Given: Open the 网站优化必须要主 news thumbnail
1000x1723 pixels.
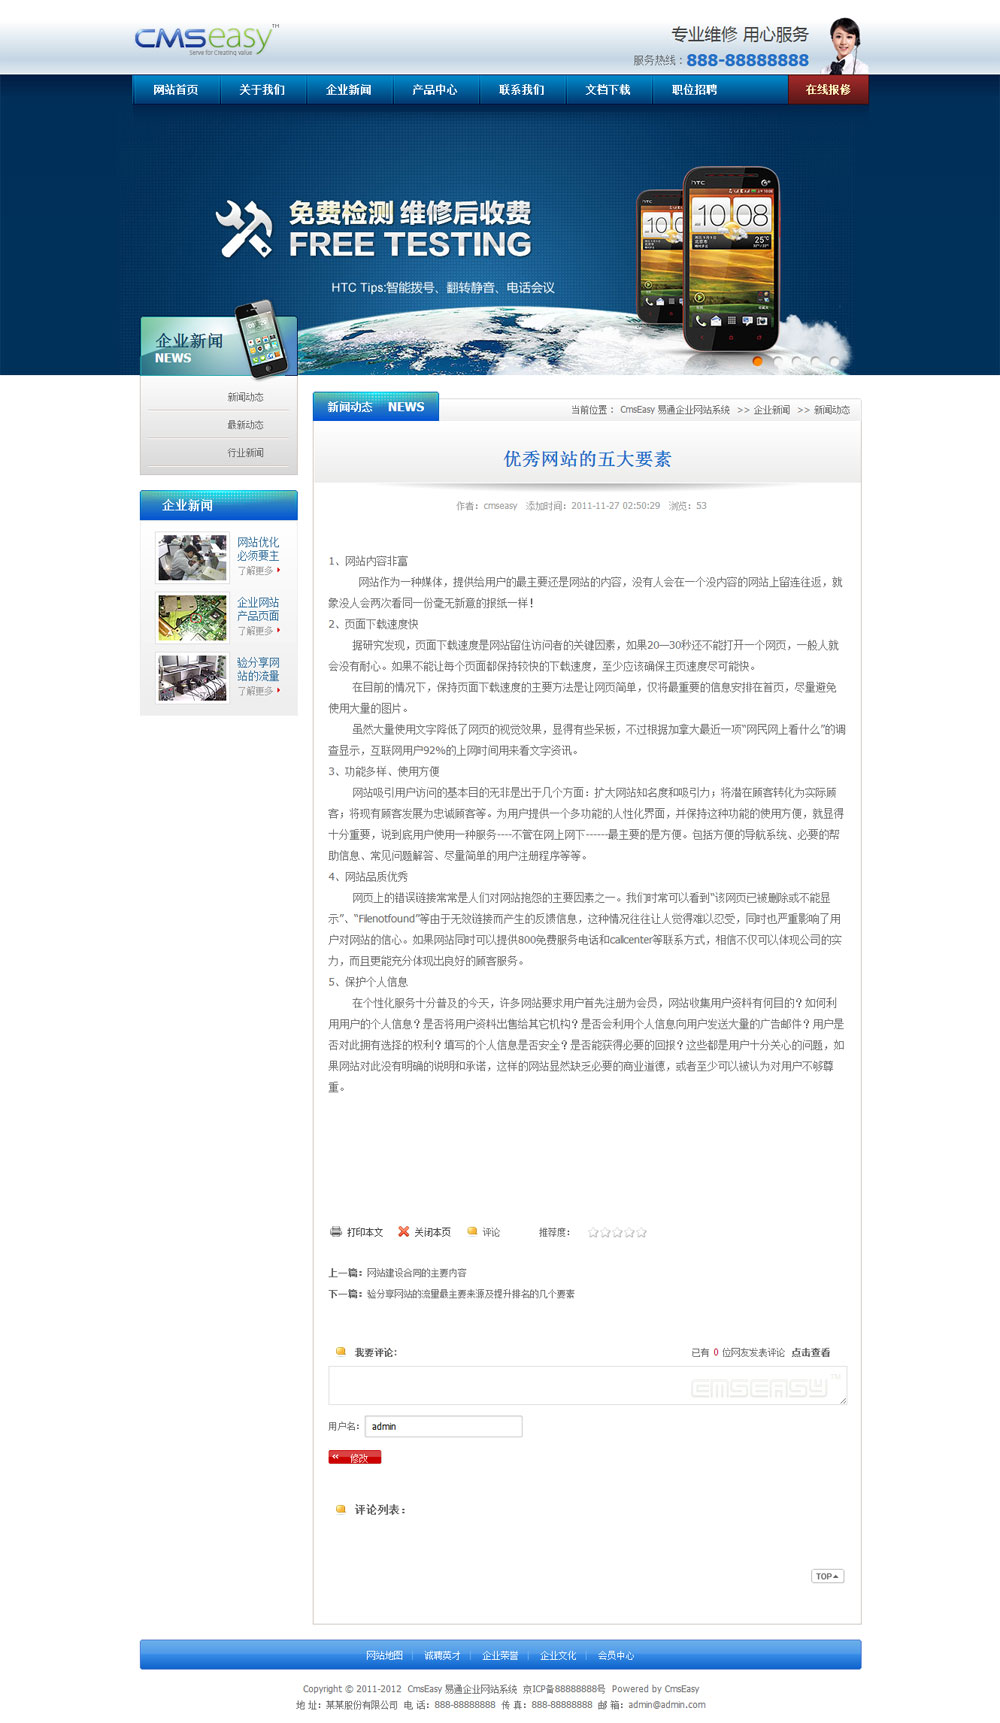Looking at the screenshot, I should point(192,558).
